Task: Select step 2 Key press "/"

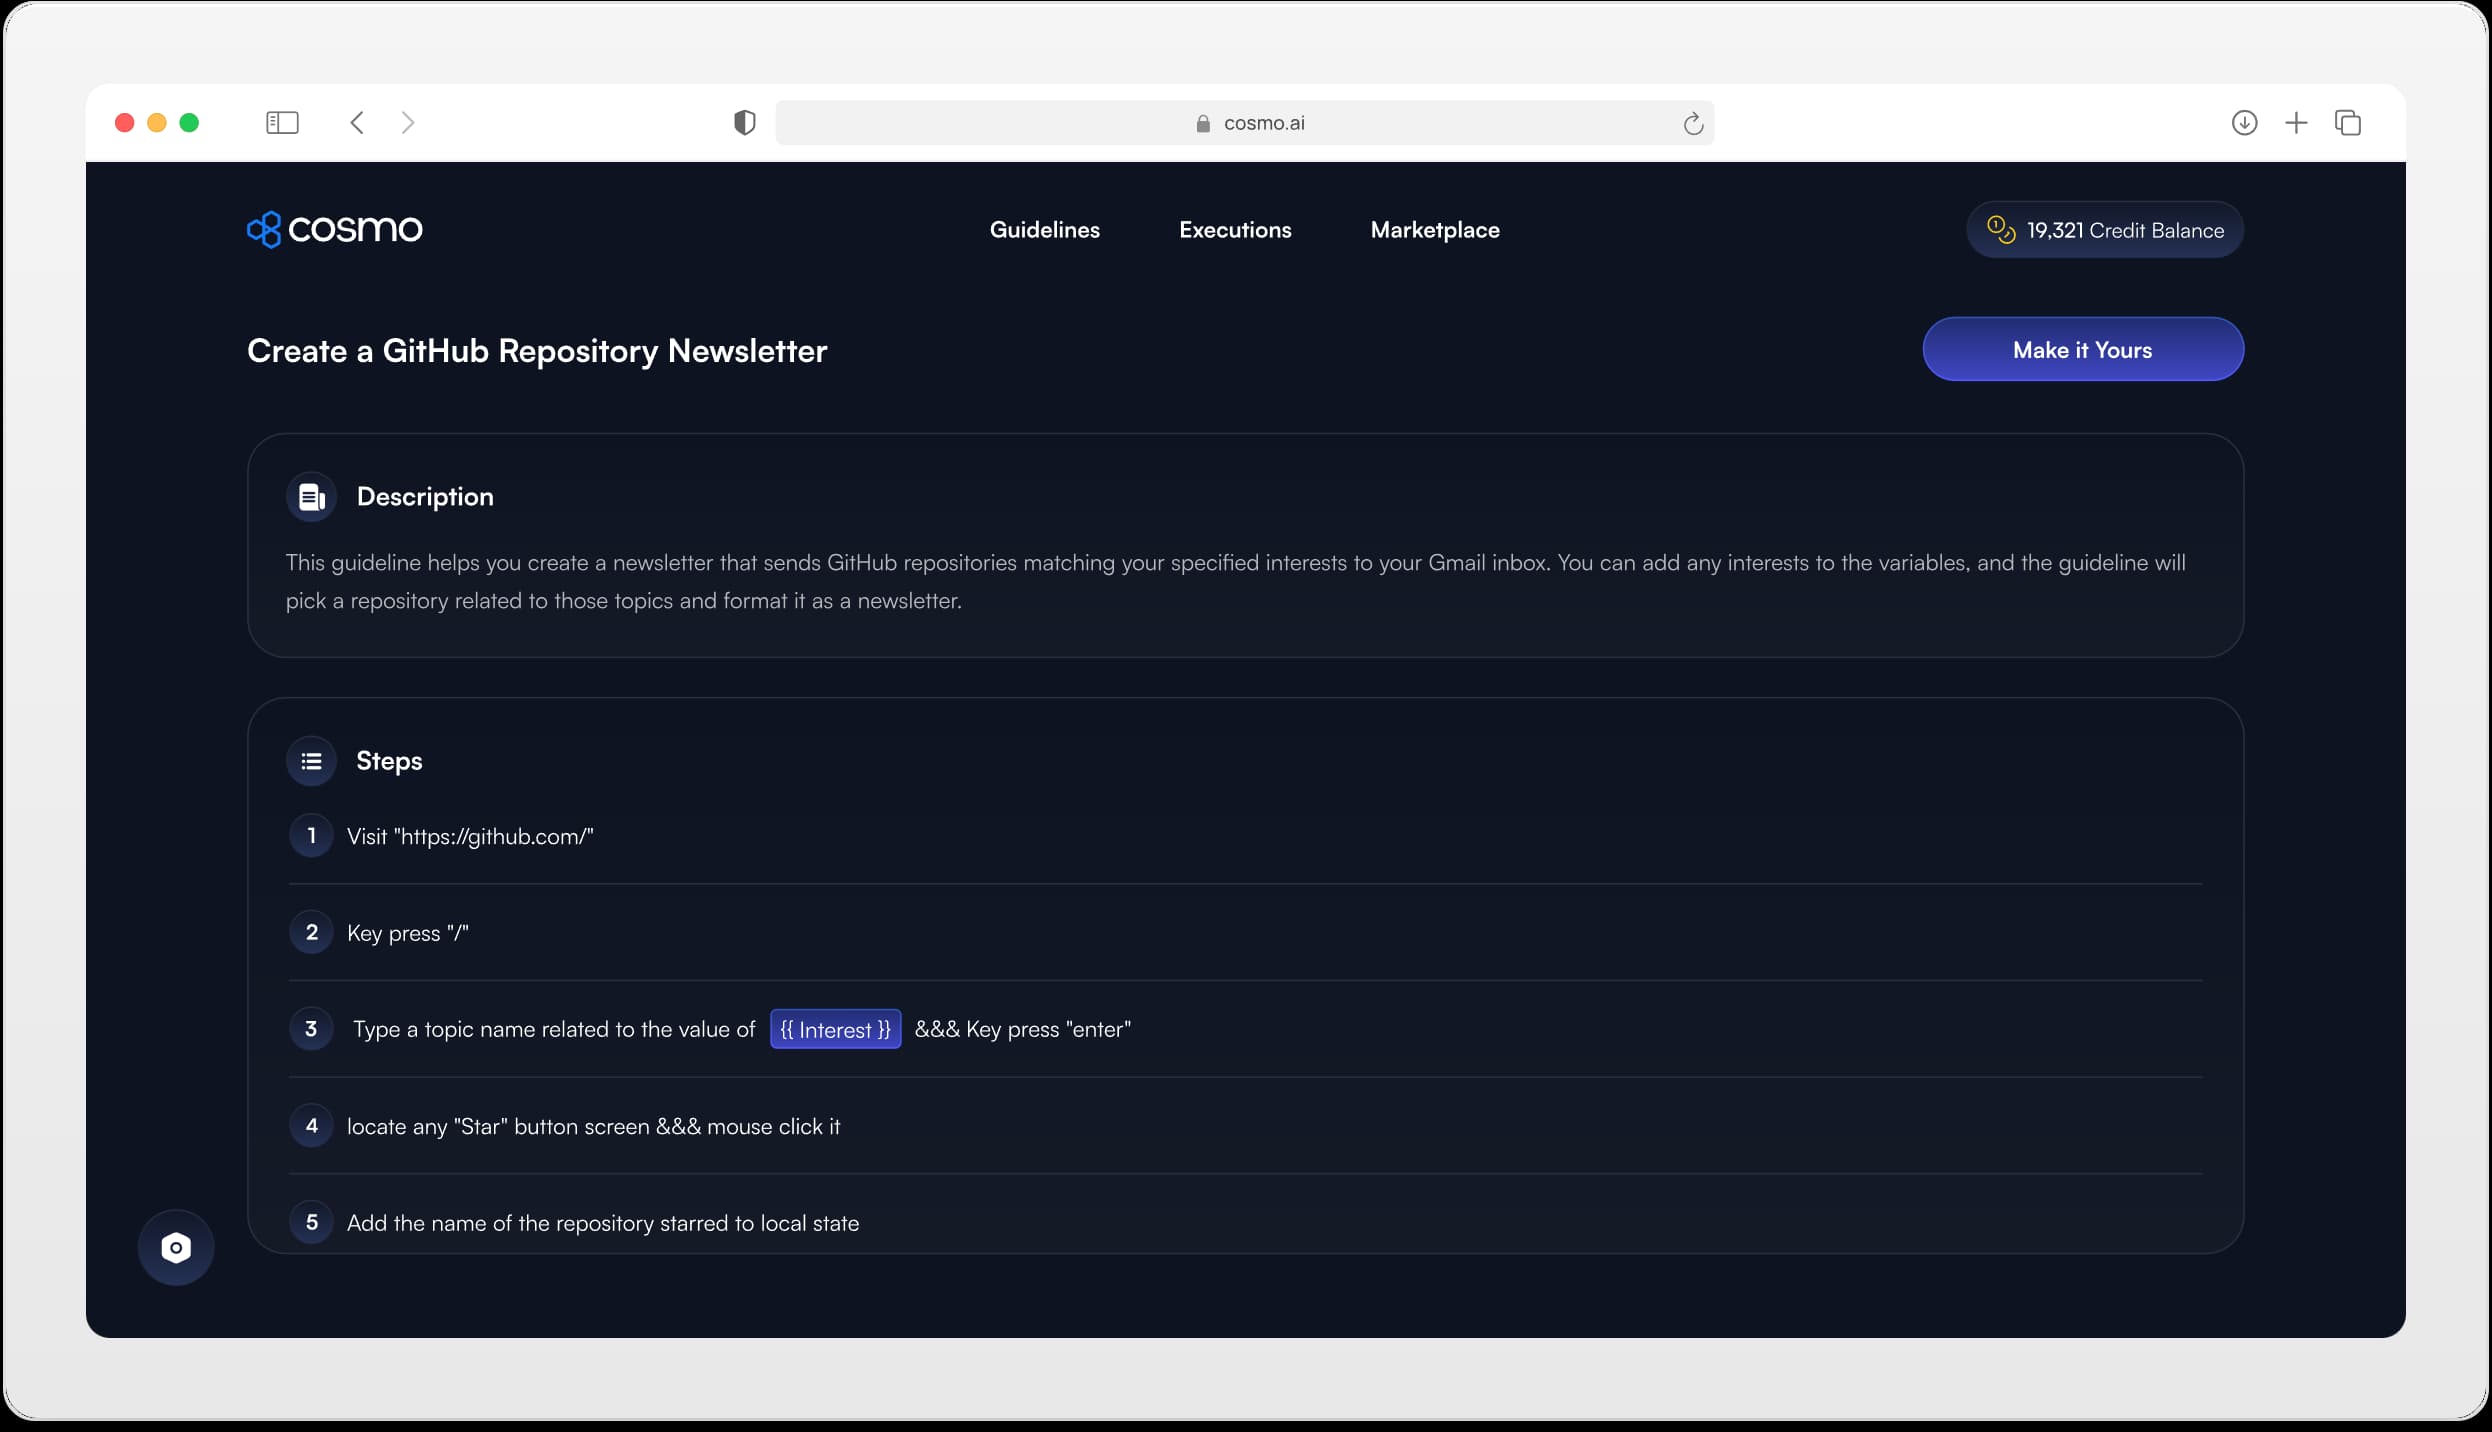Action: pyautogui.click(x=408, y=933)
